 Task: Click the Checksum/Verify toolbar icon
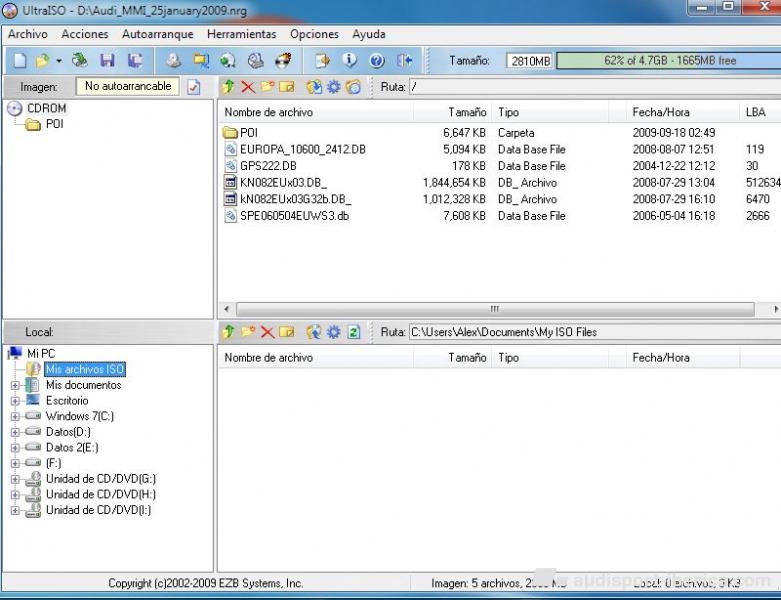tap(322, 61)
